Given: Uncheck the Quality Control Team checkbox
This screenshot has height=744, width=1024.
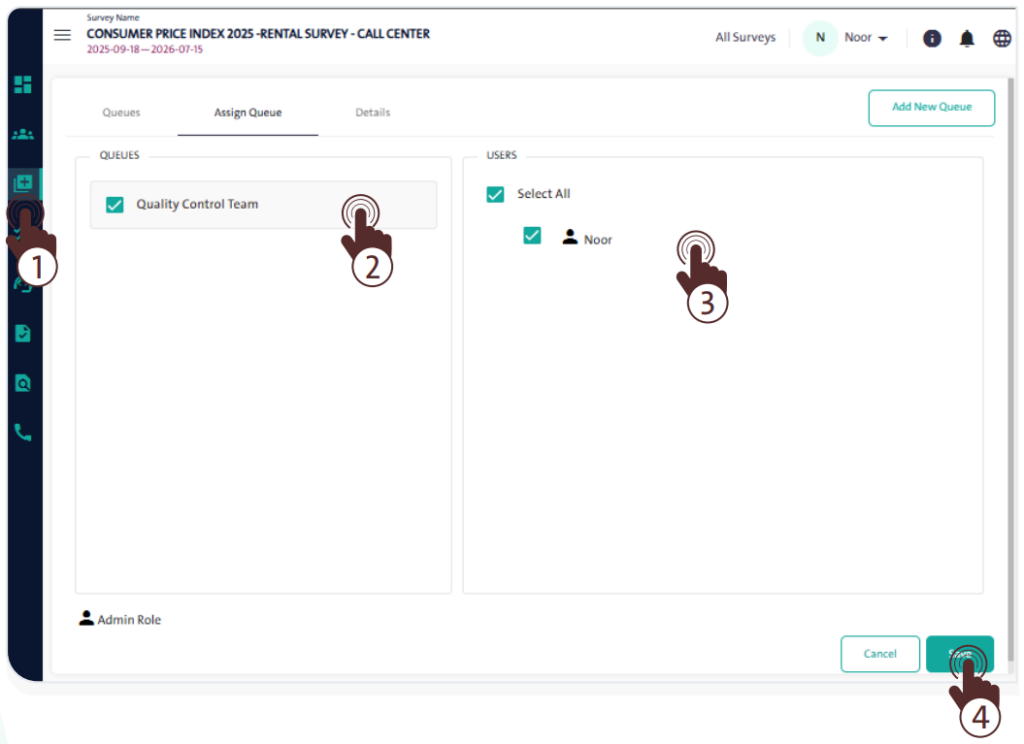Looking at the screenshot, I should coord(115,205).
